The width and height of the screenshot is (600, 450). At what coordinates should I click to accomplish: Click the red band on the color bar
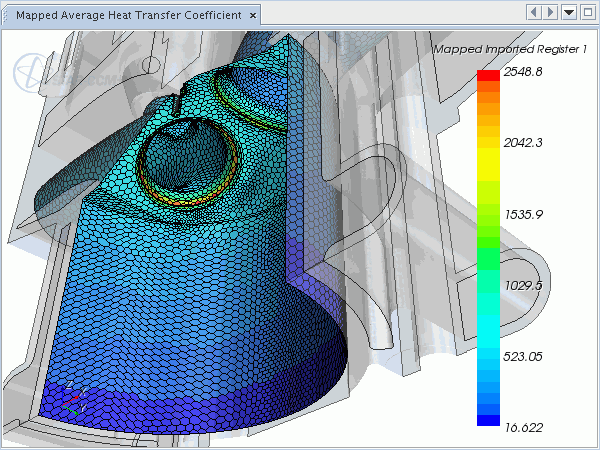[488, 76]
